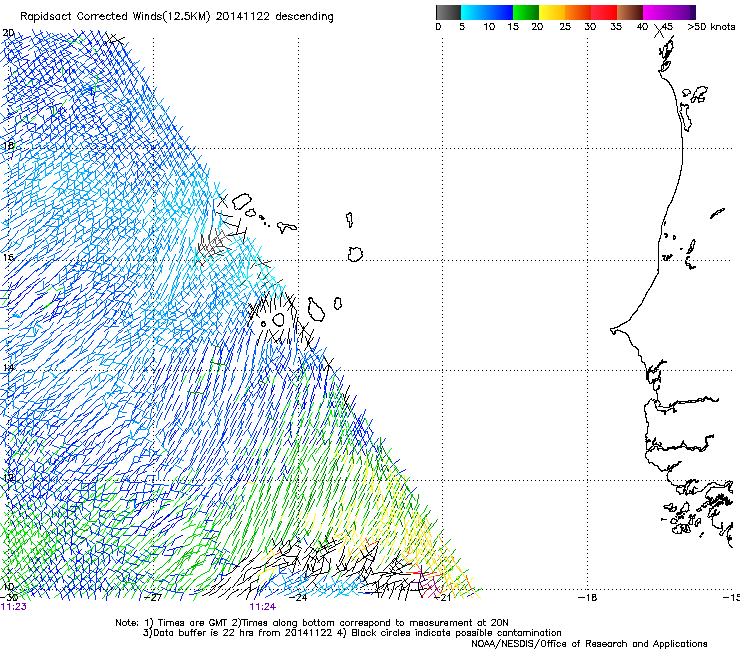Click the "16" latitude label
Image resolution: width=740 pixels, height=650 pixels.
point(8,257)
